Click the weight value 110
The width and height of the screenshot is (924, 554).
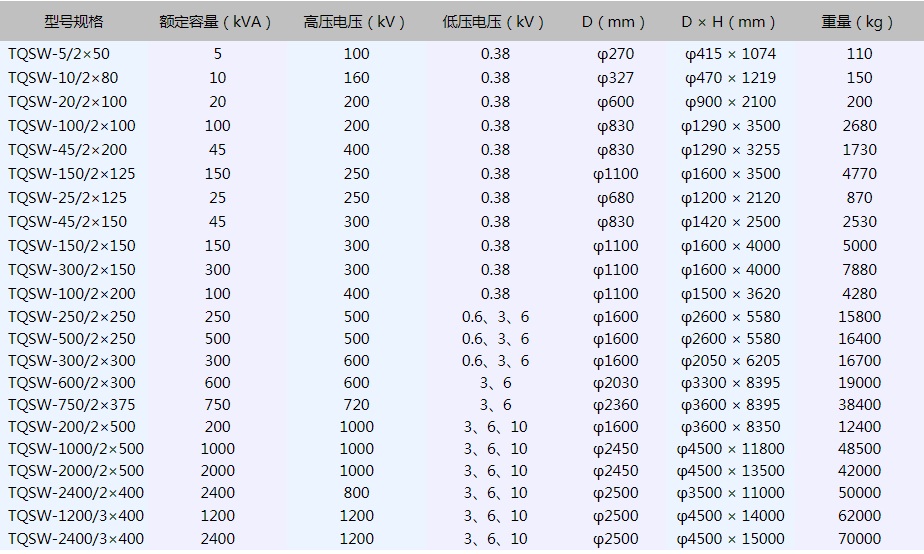point(859,54)
